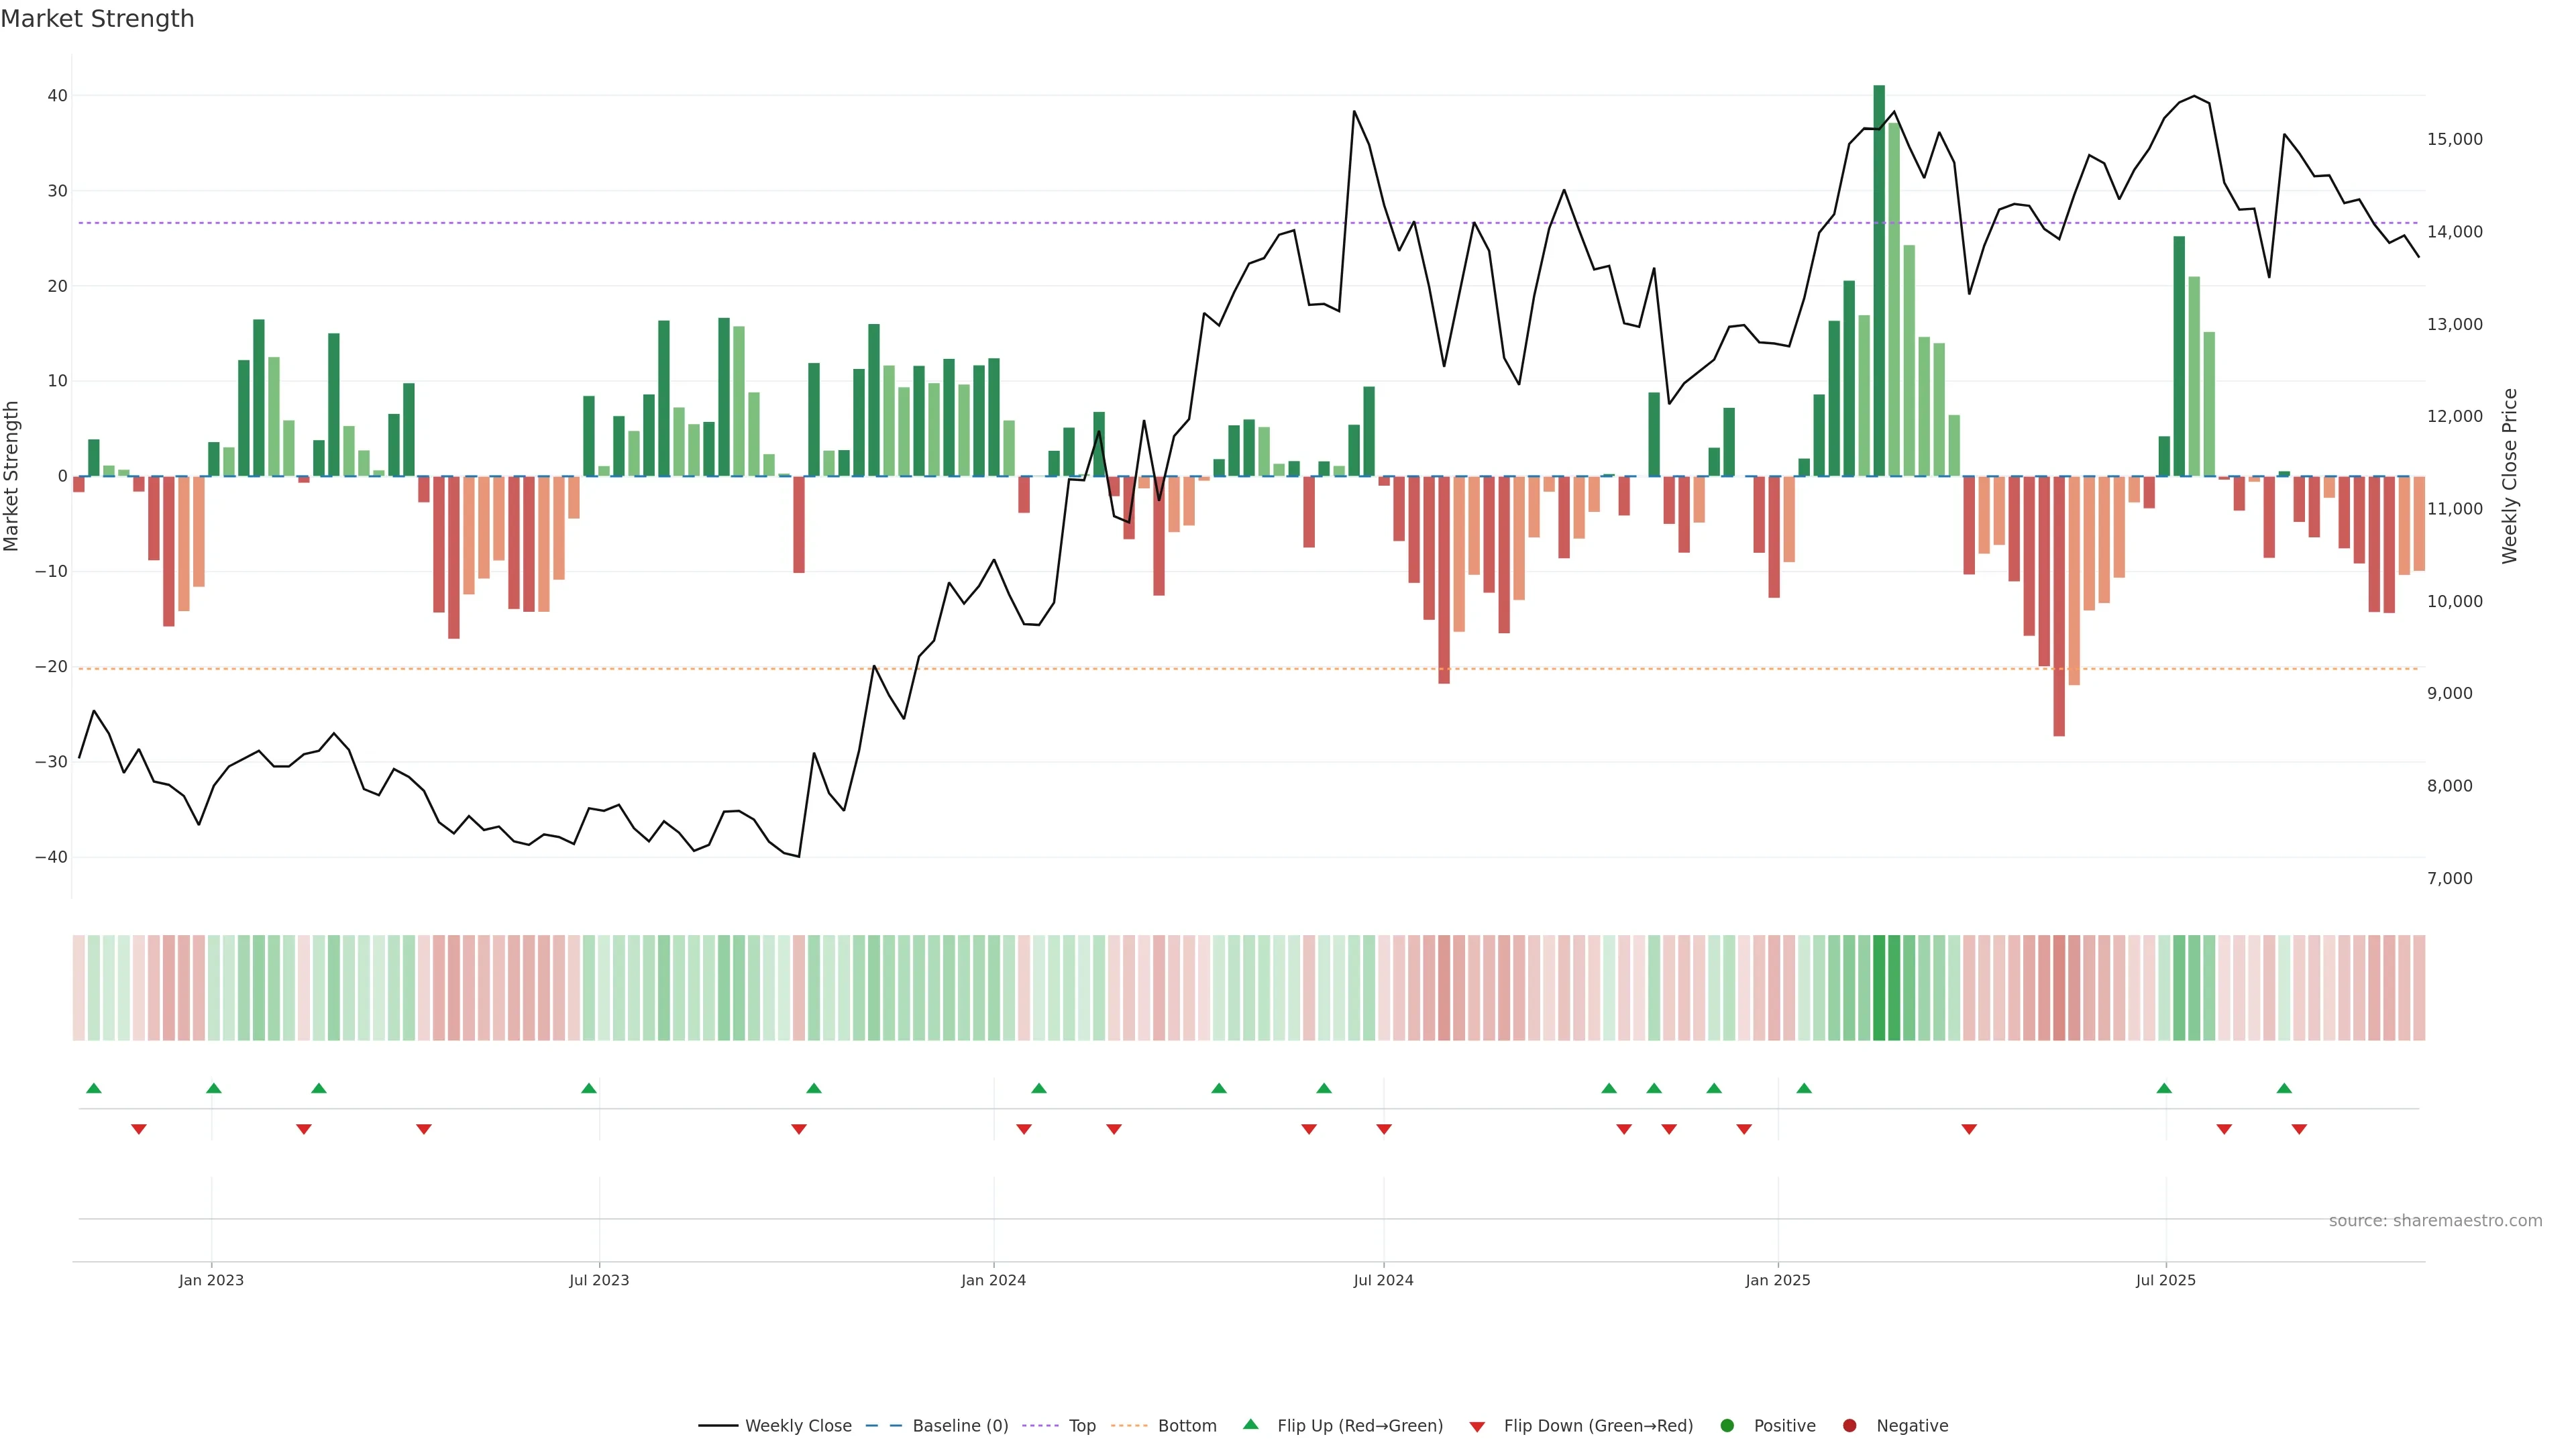Click the leftmost red flip-down triangle marker
The image size is (2576, 1449).
point(139,1129)
